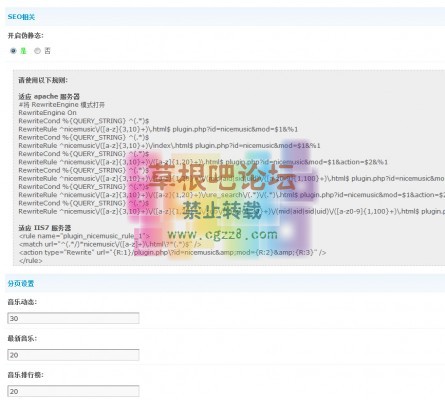Select the 否 radio button for 开启伪静态
This screenshot has height=400, width=445.
click(x=37, y=51)
